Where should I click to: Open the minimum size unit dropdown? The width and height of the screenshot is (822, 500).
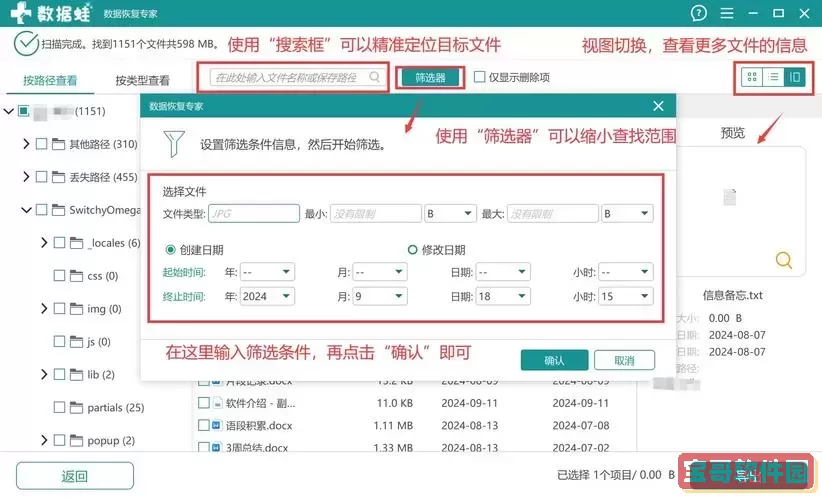[450, 214]
